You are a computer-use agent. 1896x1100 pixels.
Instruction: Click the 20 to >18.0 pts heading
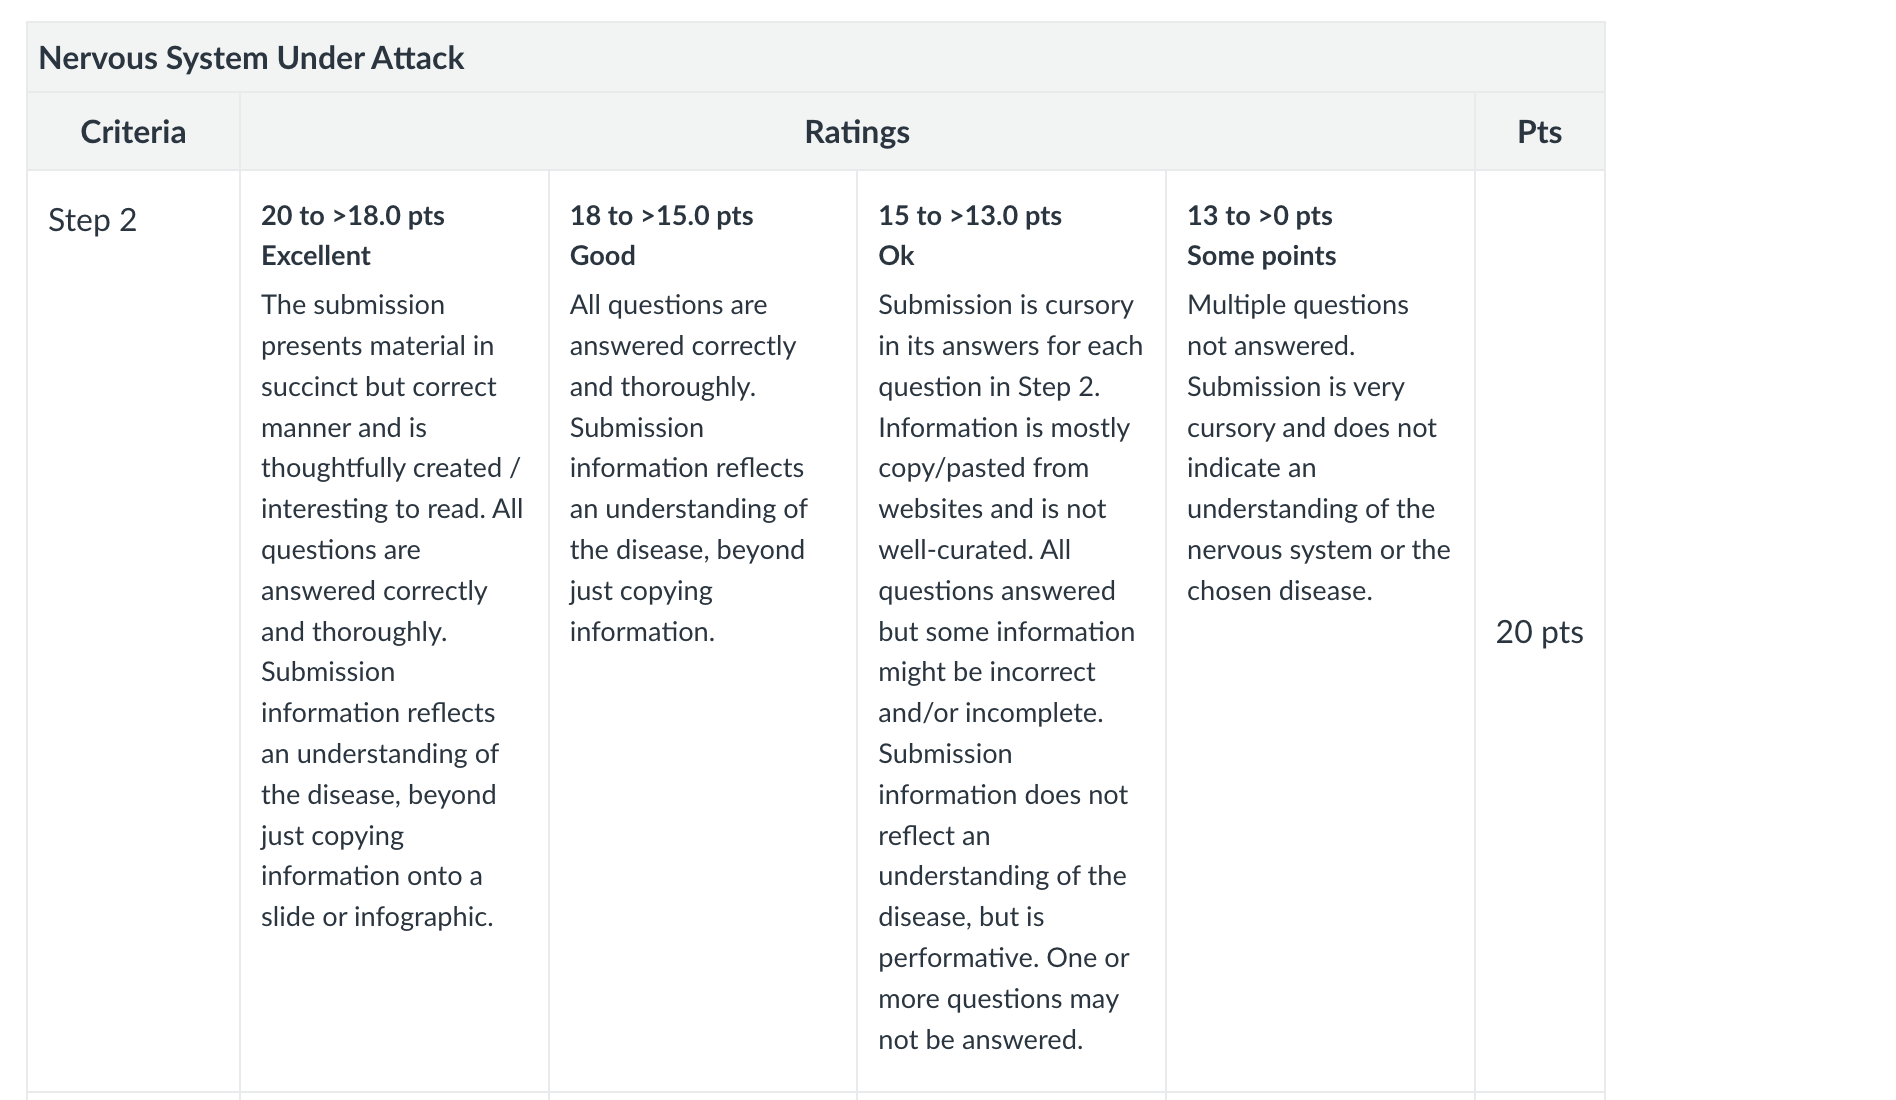(x=353, y=216)
